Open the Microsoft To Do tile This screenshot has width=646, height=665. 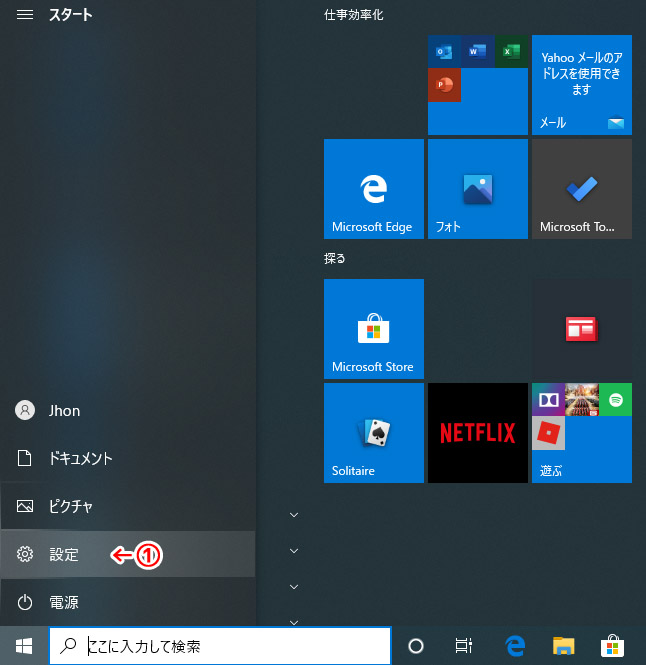tap(582, 189)
